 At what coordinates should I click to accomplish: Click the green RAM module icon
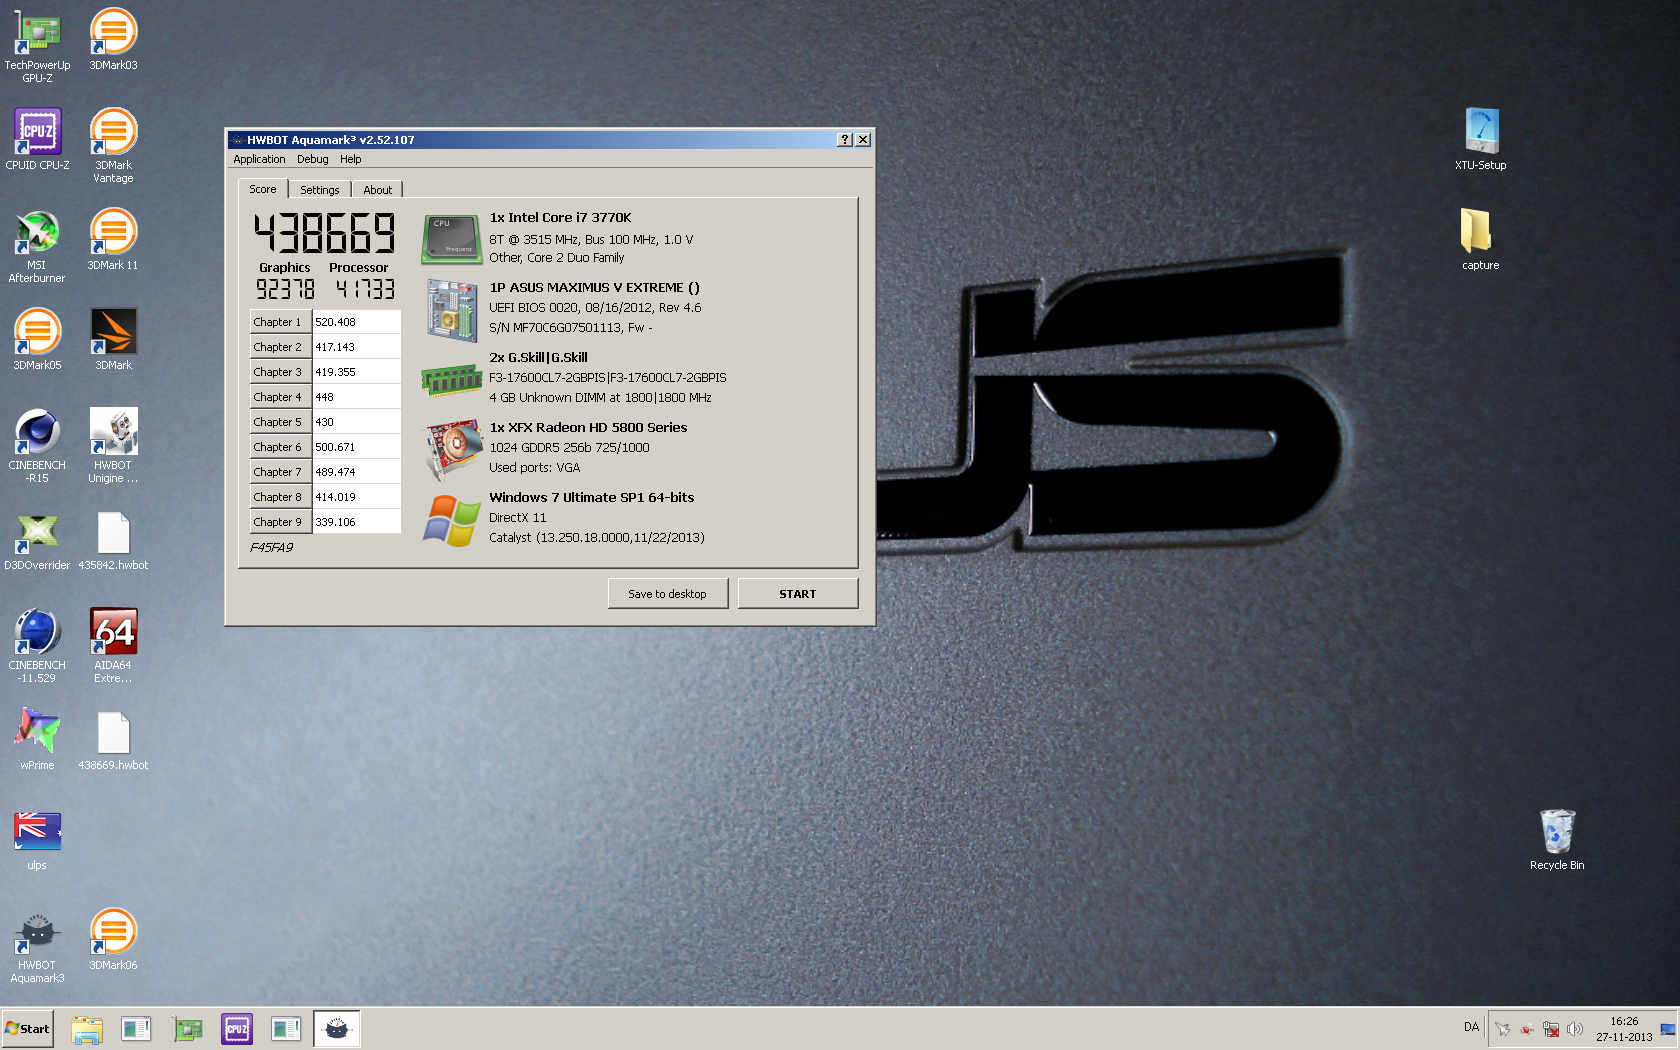tap(452, 380)
